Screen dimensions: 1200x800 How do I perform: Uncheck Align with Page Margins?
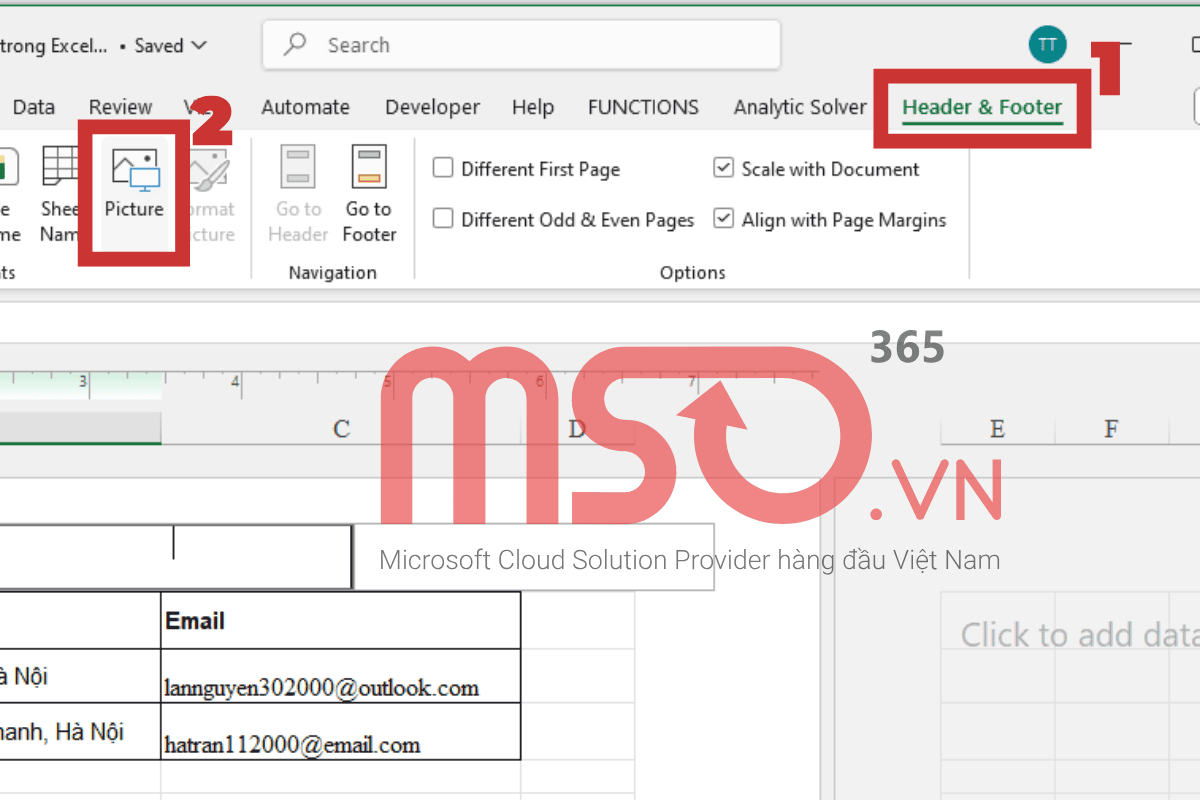pos(724,219)
